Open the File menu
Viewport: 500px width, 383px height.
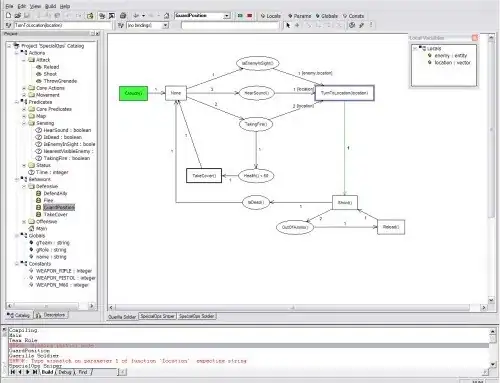point(9,6)
